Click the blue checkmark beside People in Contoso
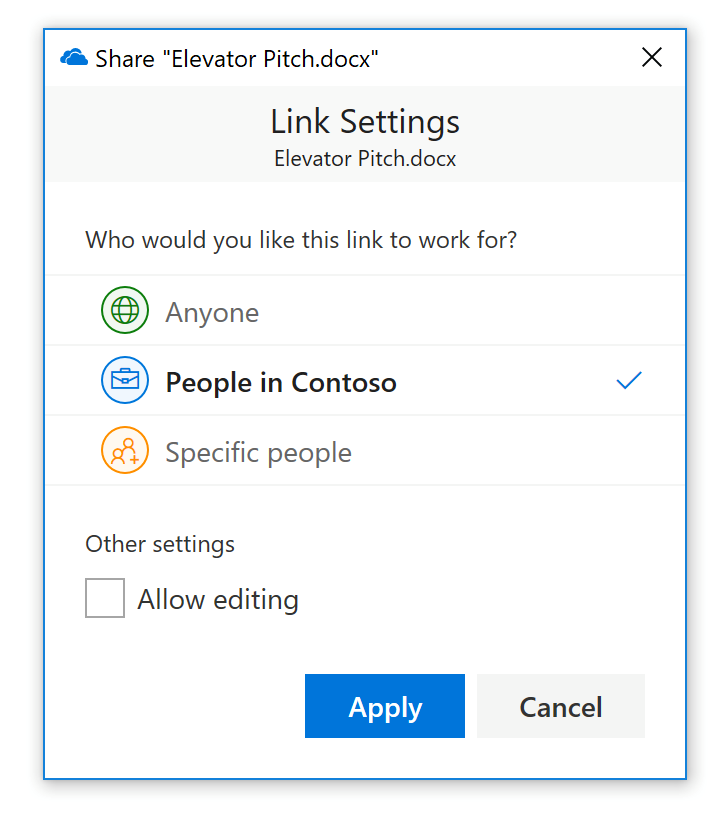The height and width of the screenshot is (814, 724). 629,381
